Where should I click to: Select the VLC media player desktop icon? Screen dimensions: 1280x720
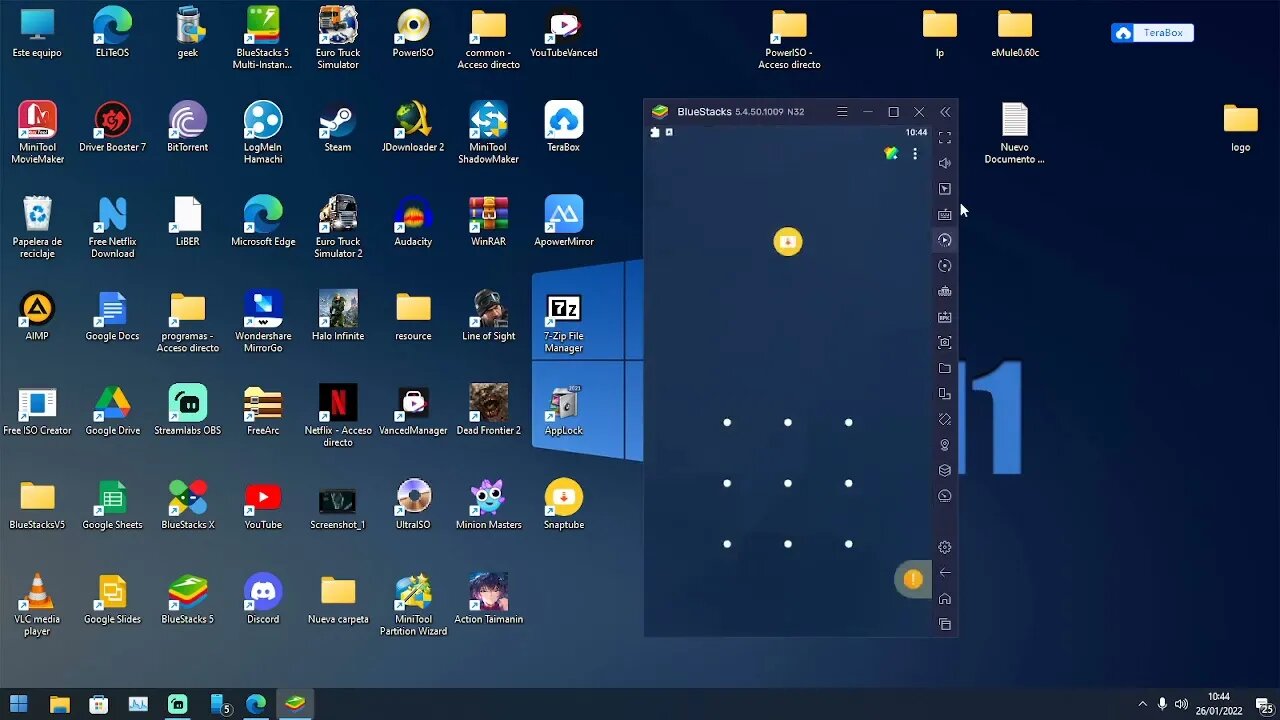point(37,605)
